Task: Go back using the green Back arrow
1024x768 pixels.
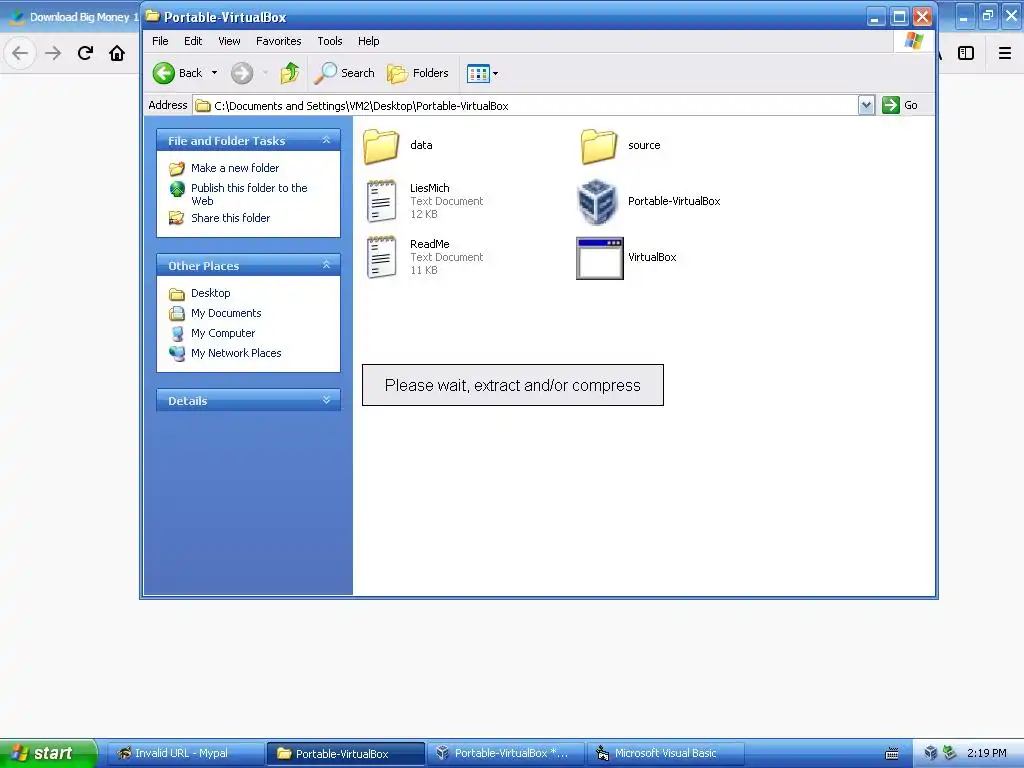Action: point(177,73)
